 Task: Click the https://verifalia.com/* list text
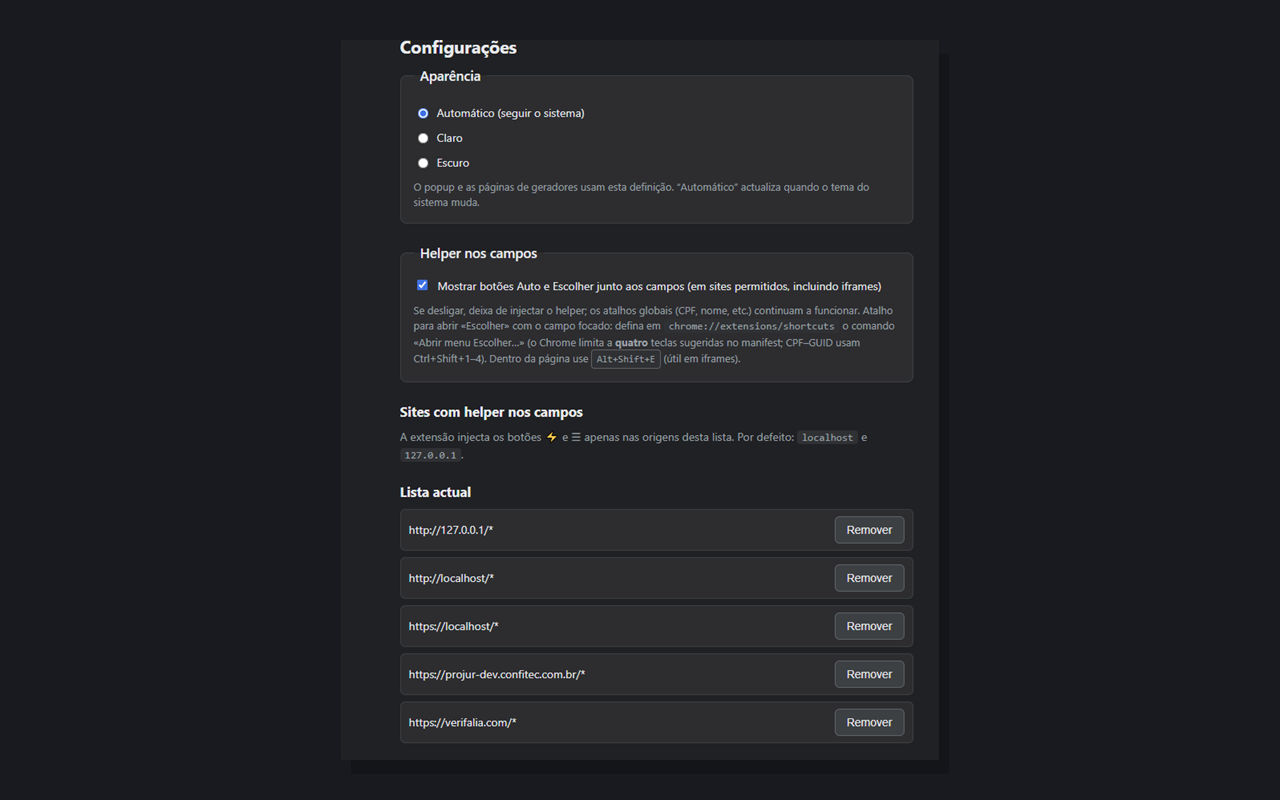(x=462, y=722)
